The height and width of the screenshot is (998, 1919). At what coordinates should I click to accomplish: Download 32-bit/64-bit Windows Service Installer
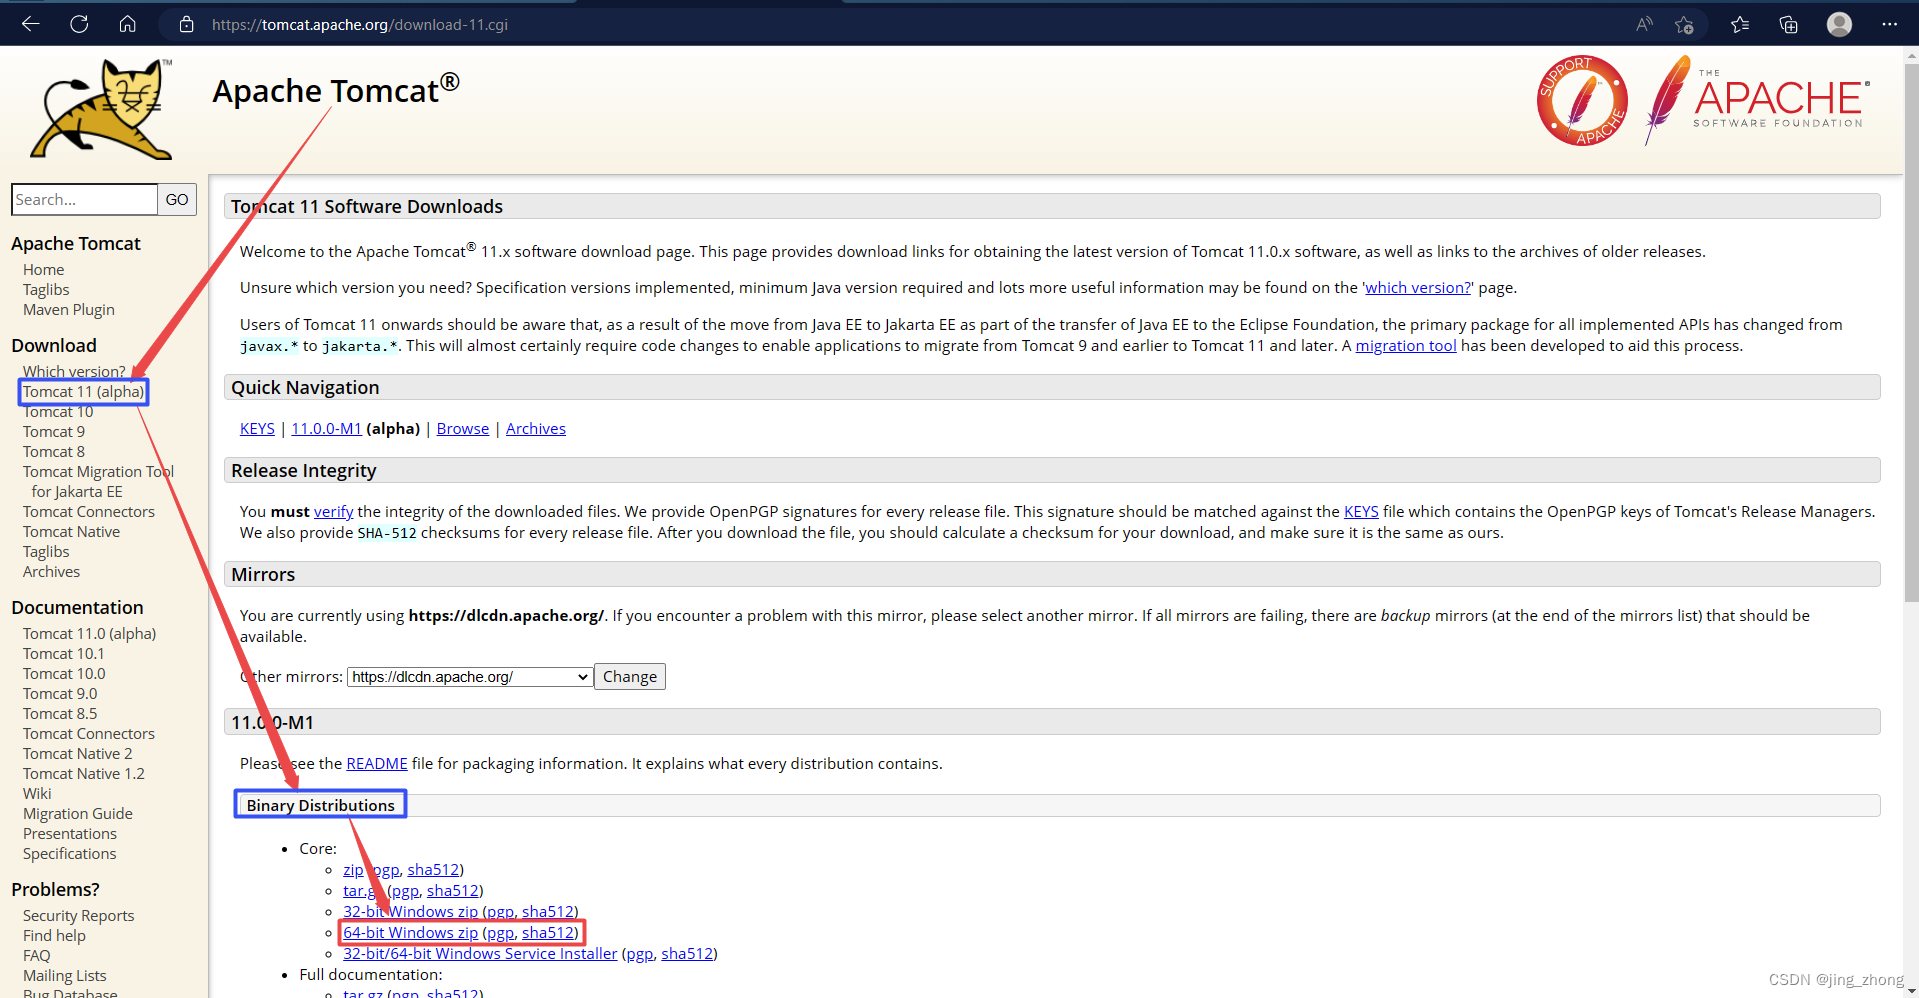click(x=480, y=954)
